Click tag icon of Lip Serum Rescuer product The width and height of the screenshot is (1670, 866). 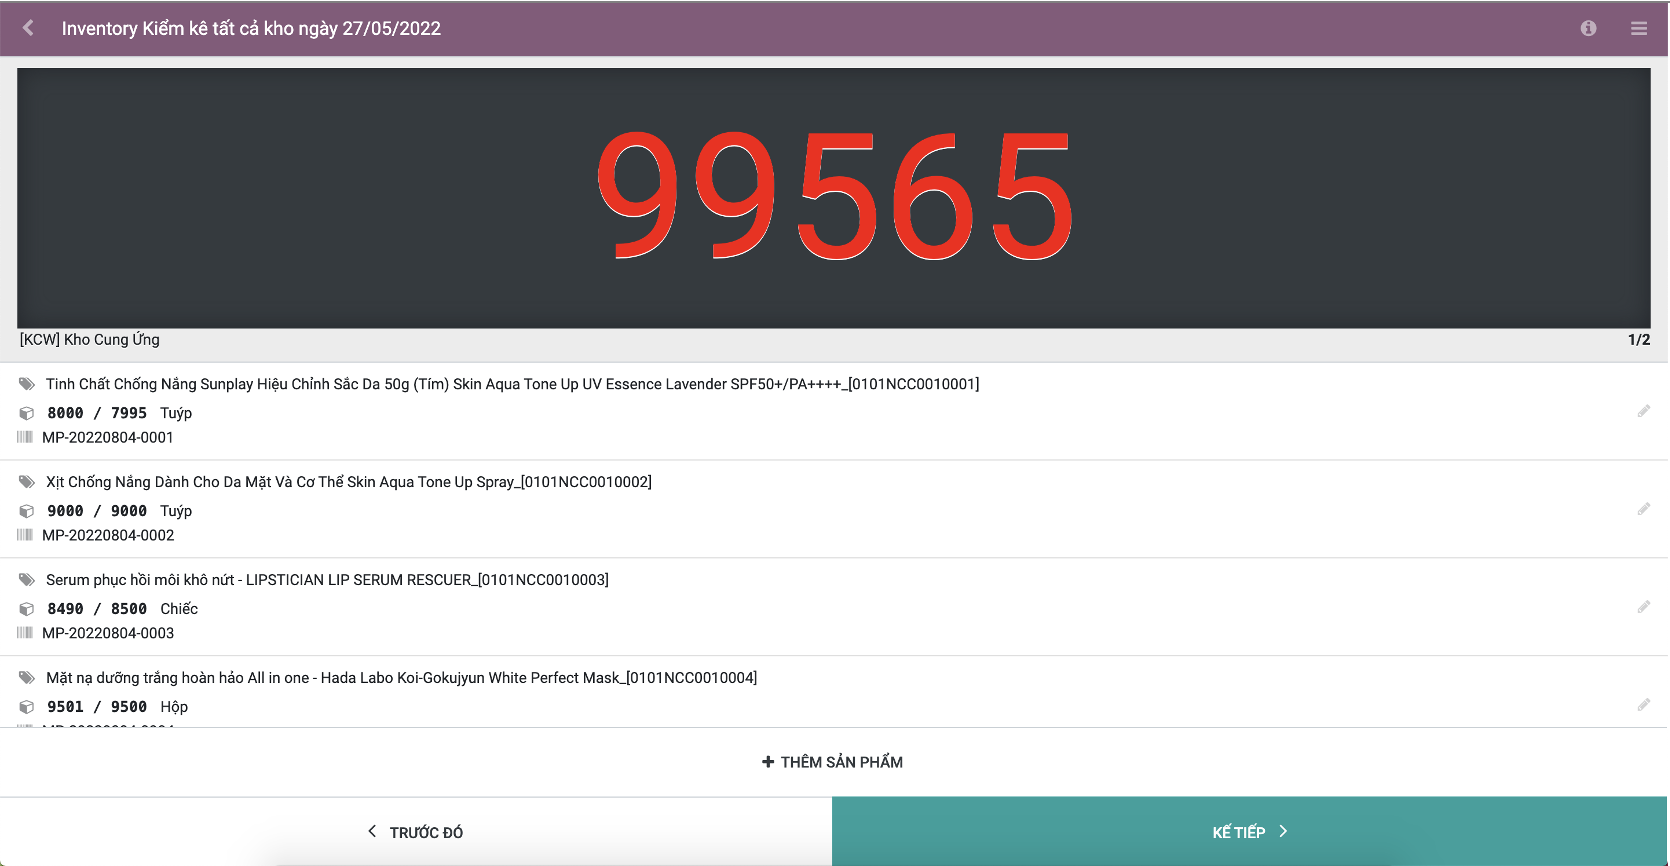(27, 580)
